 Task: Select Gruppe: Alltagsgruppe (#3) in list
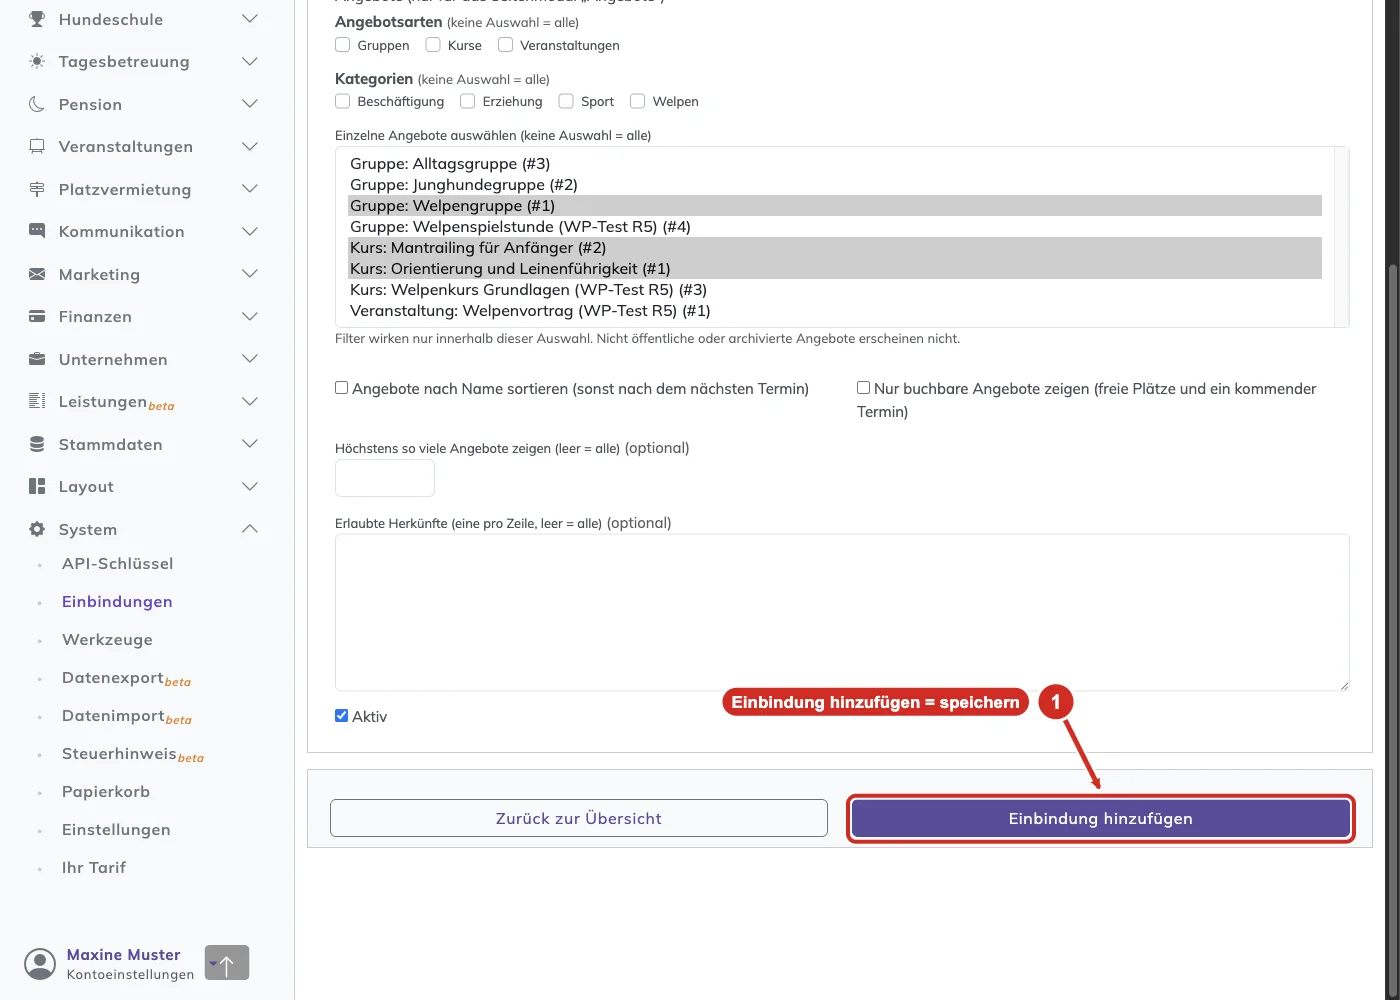[x=835, y=164]
